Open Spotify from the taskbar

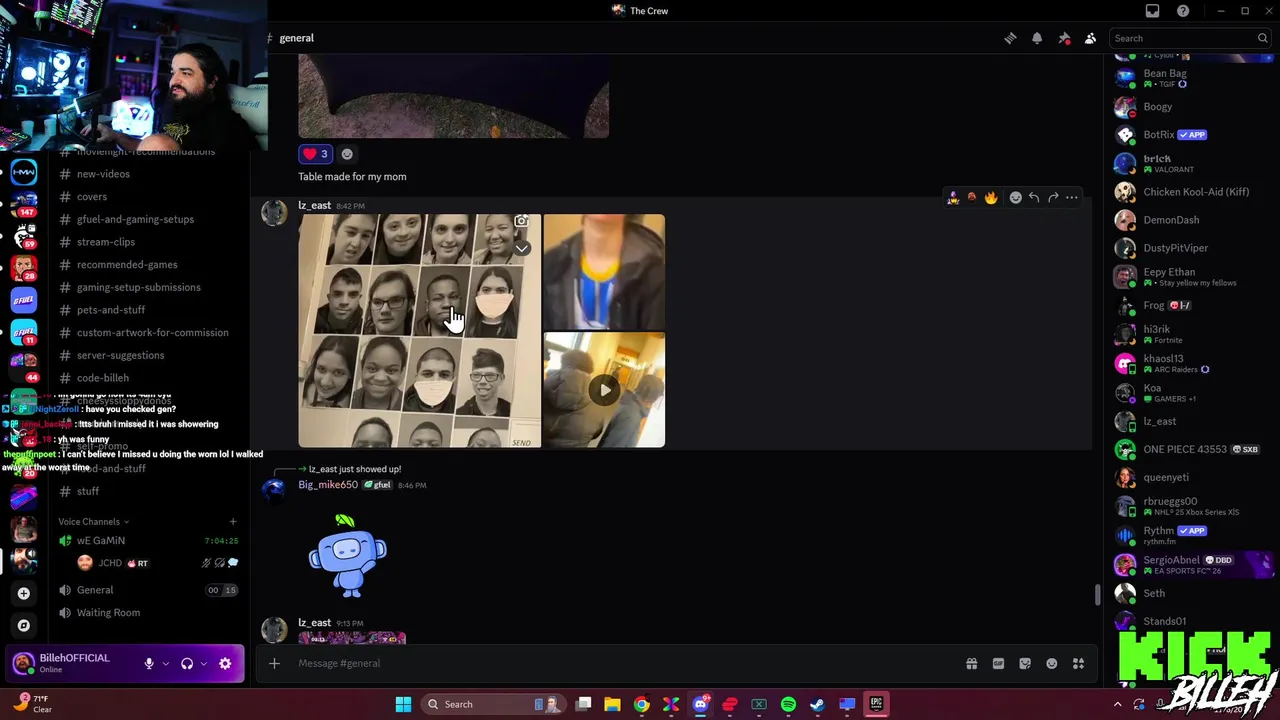pos(788,704)
